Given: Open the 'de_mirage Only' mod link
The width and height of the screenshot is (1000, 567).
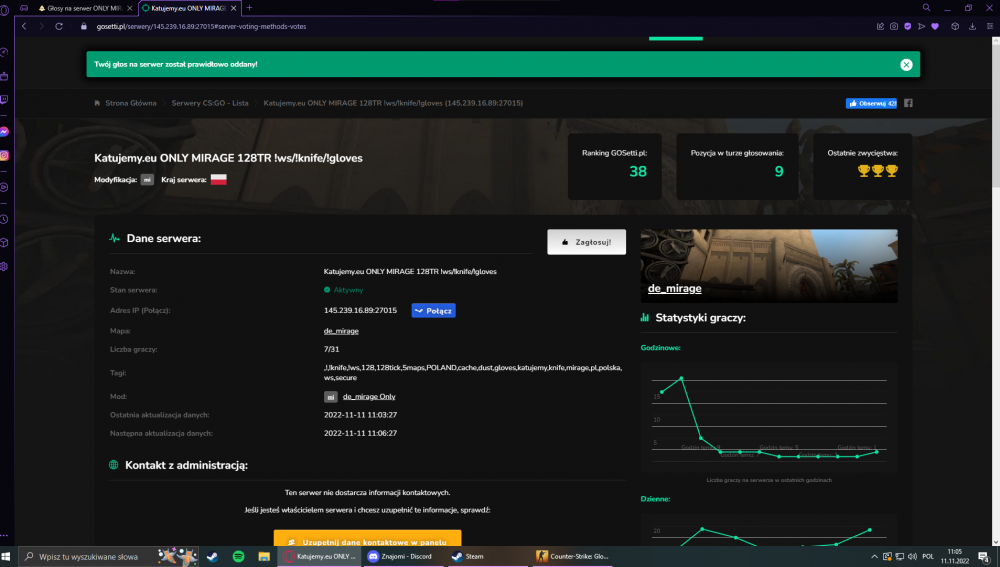Looking at the screenshot, I should 369,397.
